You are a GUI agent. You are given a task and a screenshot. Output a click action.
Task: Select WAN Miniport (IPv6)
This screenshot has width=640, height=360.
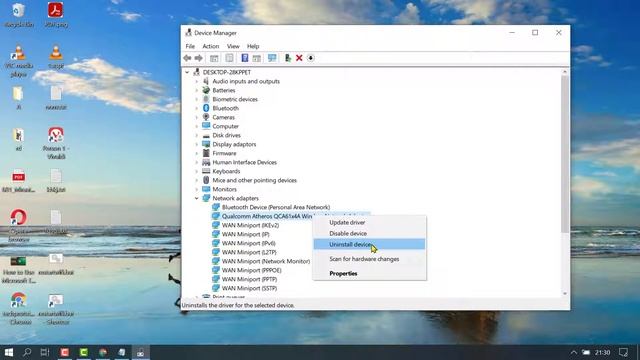coord(249,243)
